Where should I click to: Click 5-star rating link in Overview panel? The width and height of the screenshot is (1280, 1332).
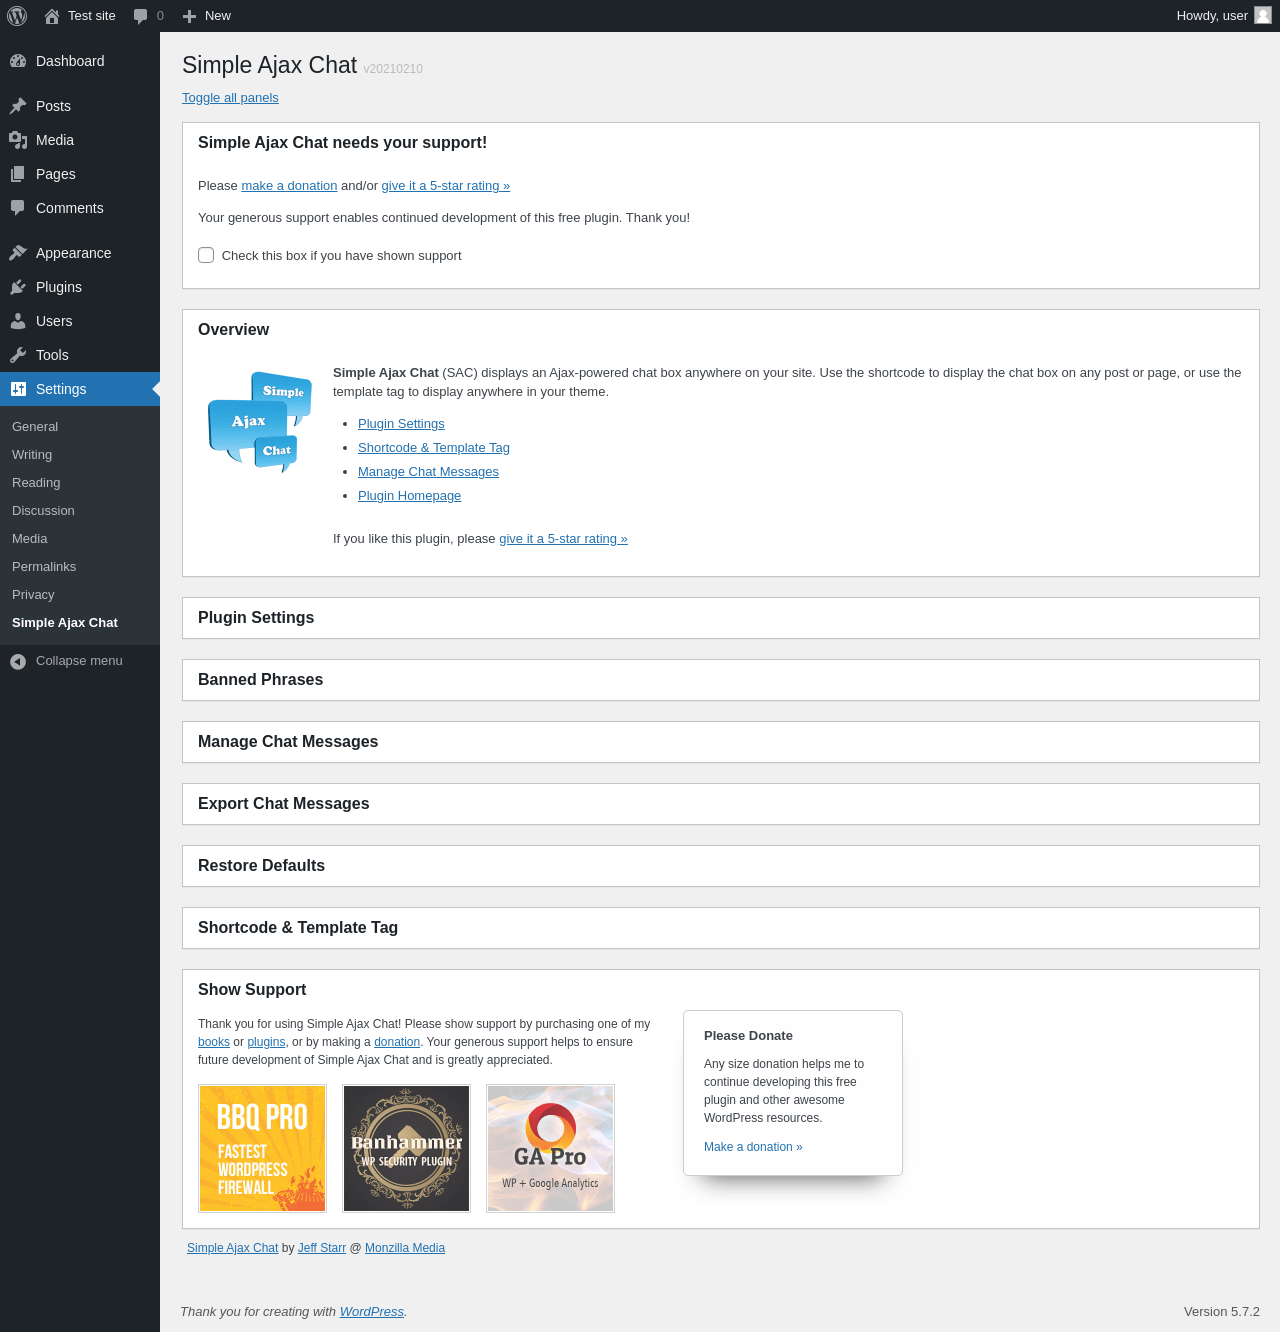point(563,539)
